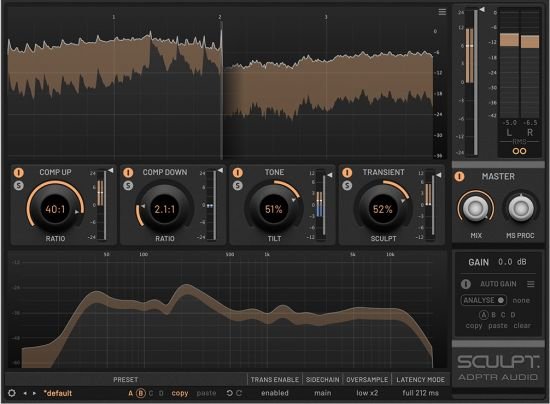The width and height of the screenshot is (550, 404).
Task: Click the TONE meter slider handle
Action: (x=329, y=175)
